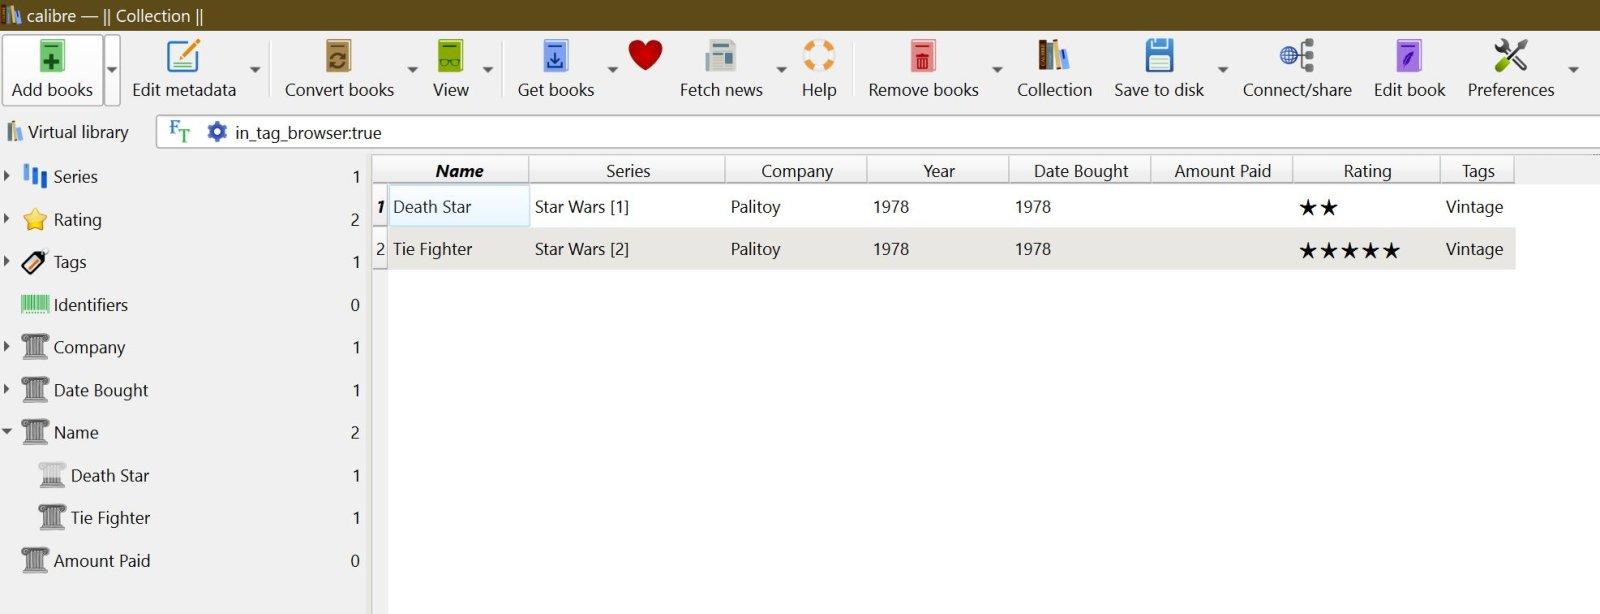Image resolution: width=1600 pixels, height=614 pixels.
Task: Expand the Rating category
Action: coord(7,219)
